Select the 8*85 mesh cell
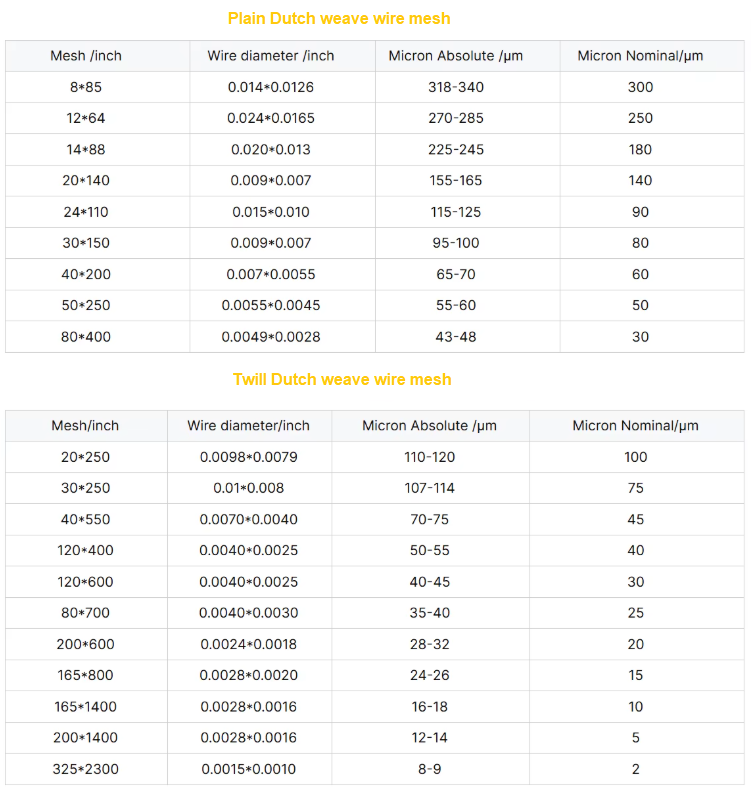 tap(86, 87)
